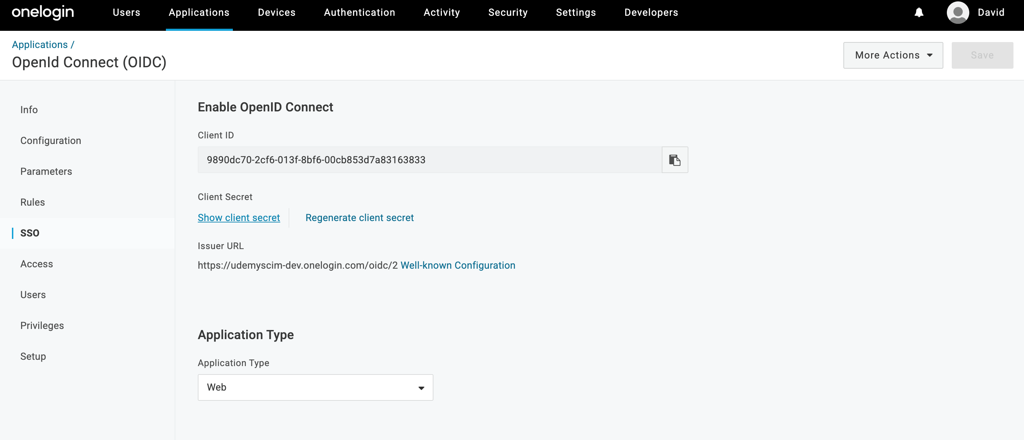Click the Client ID field
The width and height of the screenshot is (1024, 440).
point(430,160)
